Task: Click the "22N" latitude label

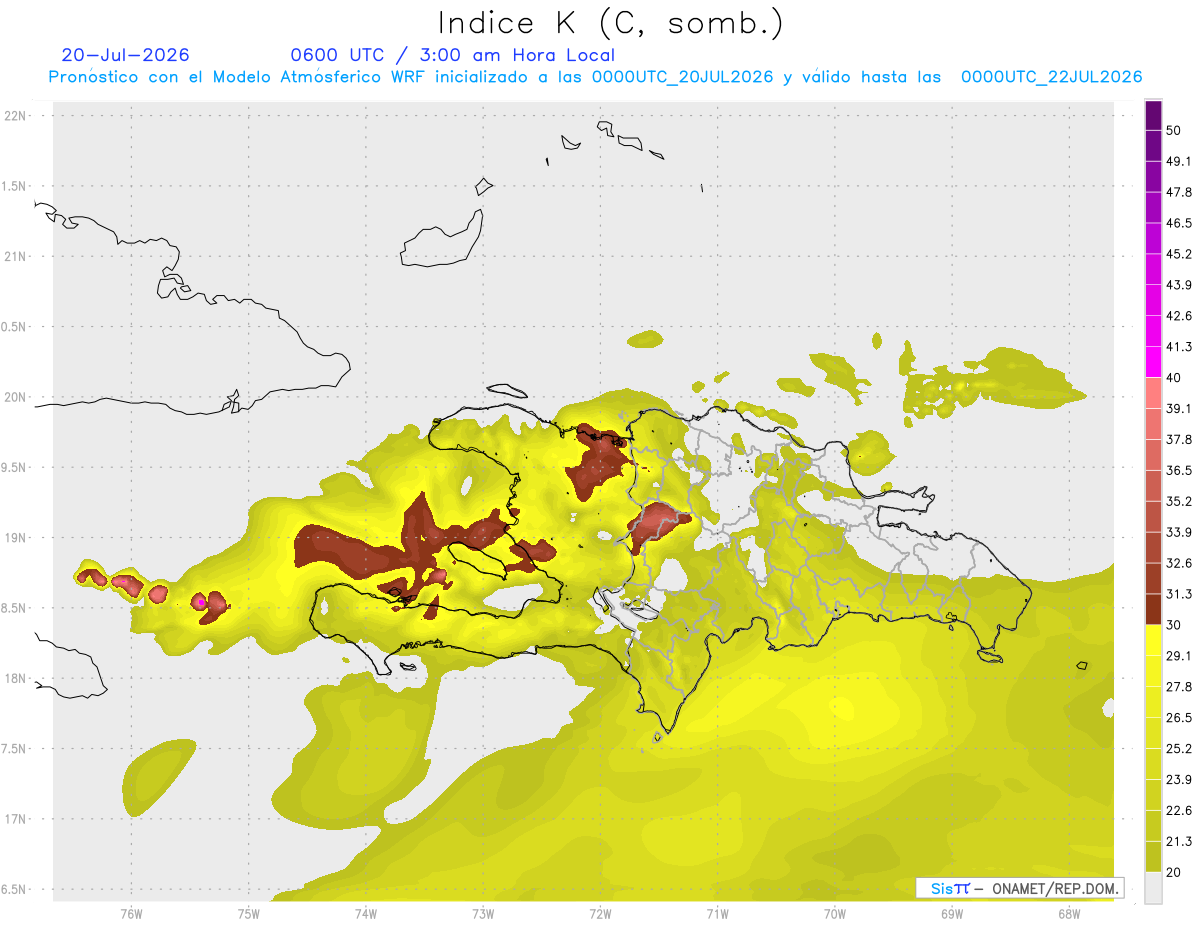Action: point(15,115)
